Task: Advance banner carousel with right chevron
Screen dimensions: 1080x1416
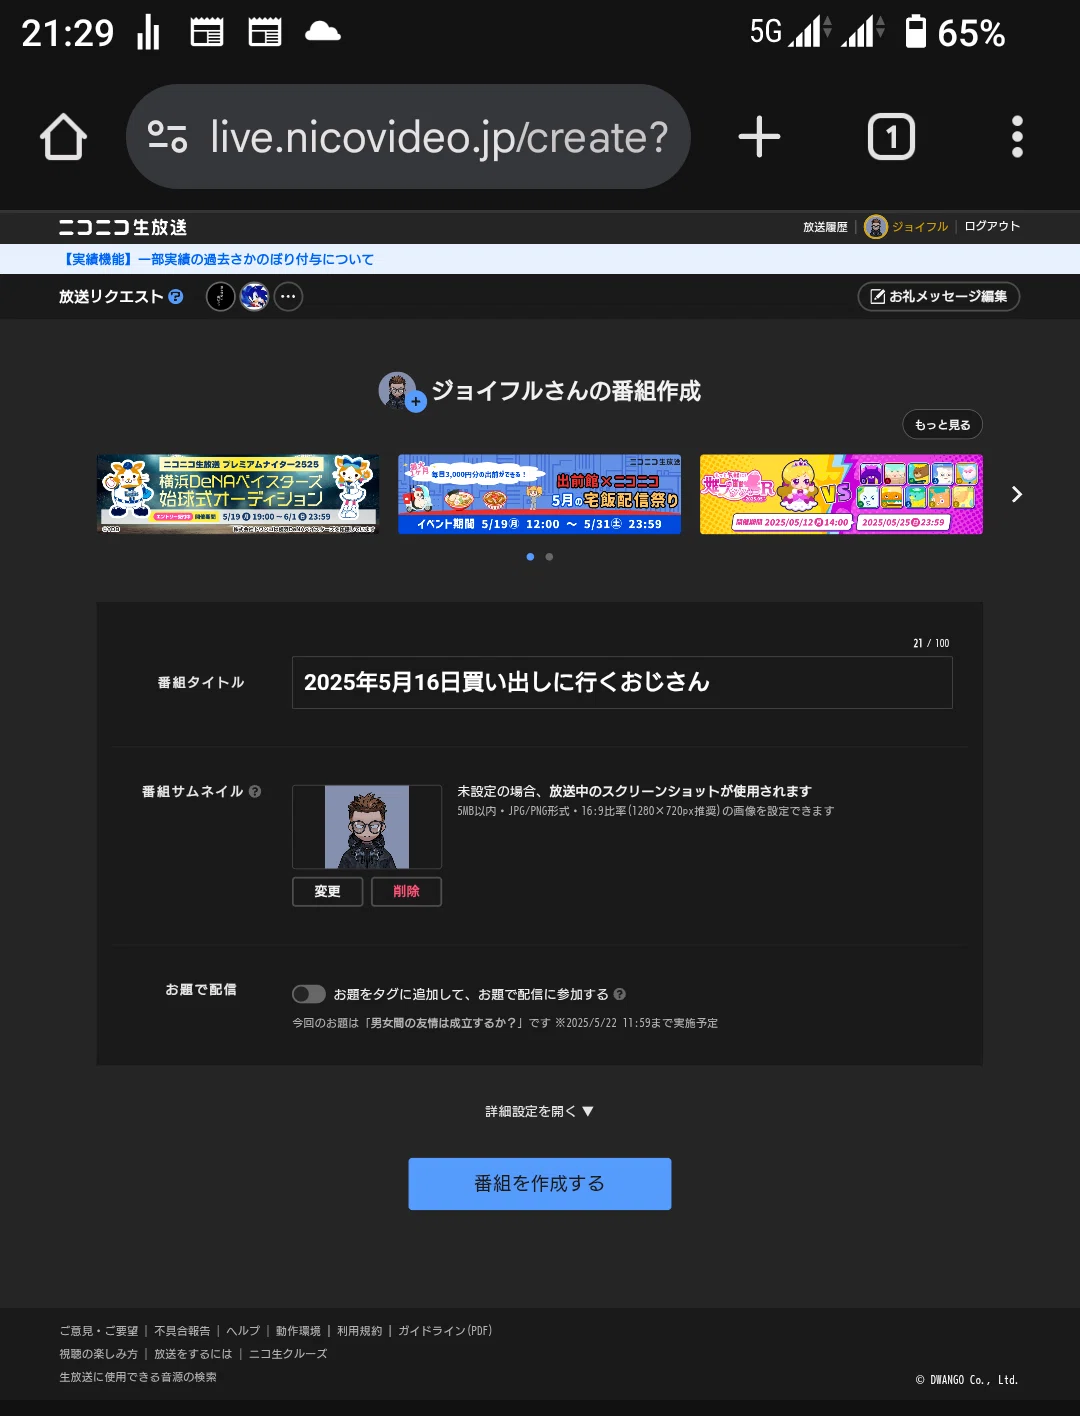Action: 1017,494
